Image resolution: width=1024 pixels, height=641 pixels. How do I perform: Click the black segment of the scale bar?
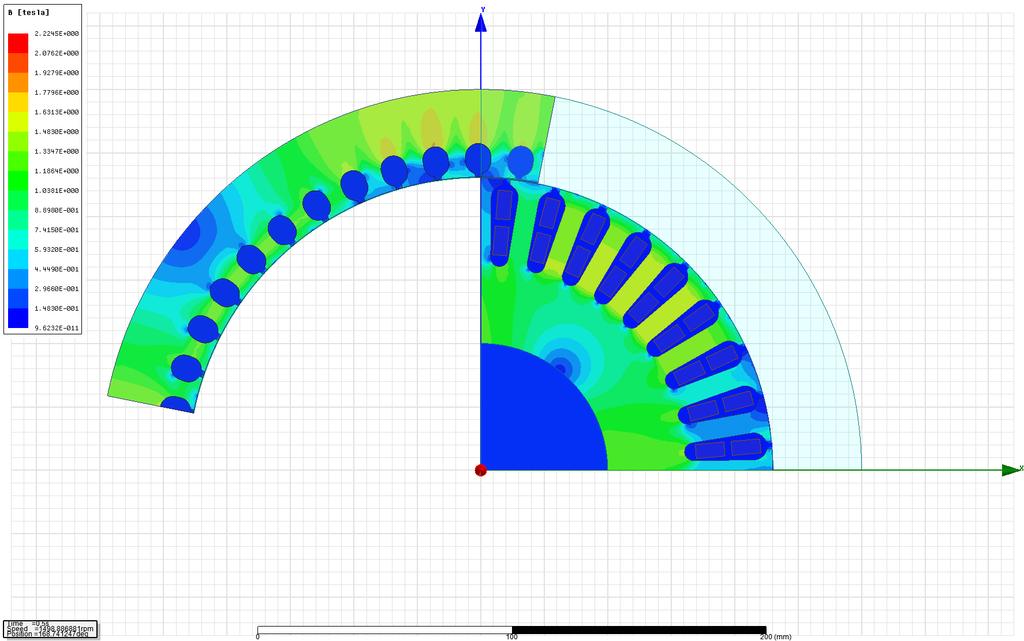639,630
